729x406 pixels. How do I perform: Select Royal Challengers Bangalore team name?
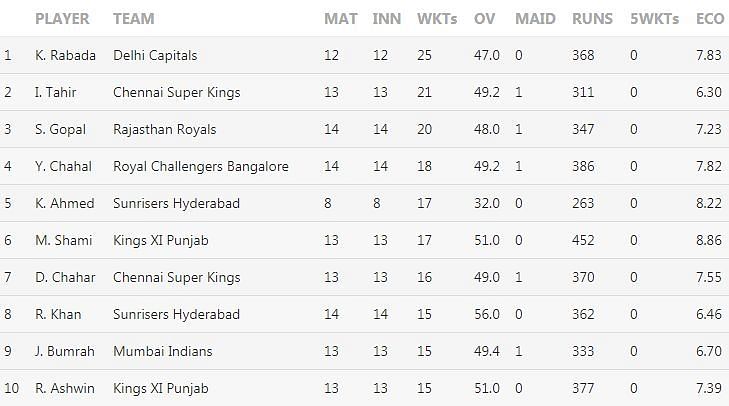click(x=201, y=166)
